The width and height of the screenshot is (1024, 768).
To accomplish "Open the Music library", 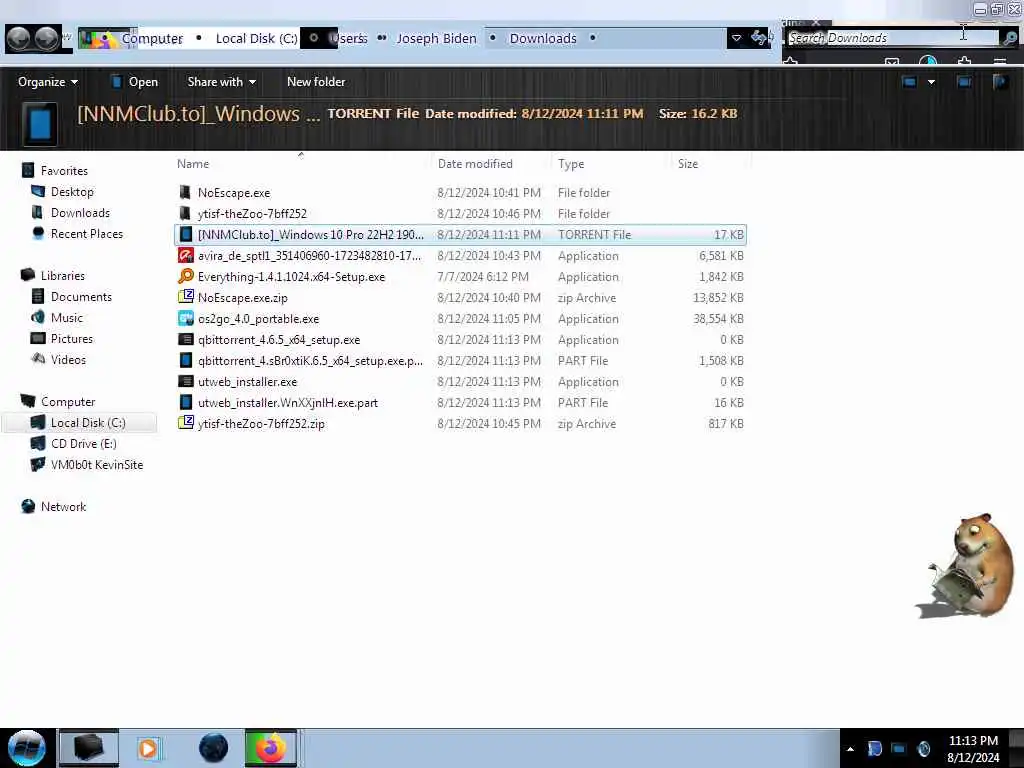I will pos(67,317).
